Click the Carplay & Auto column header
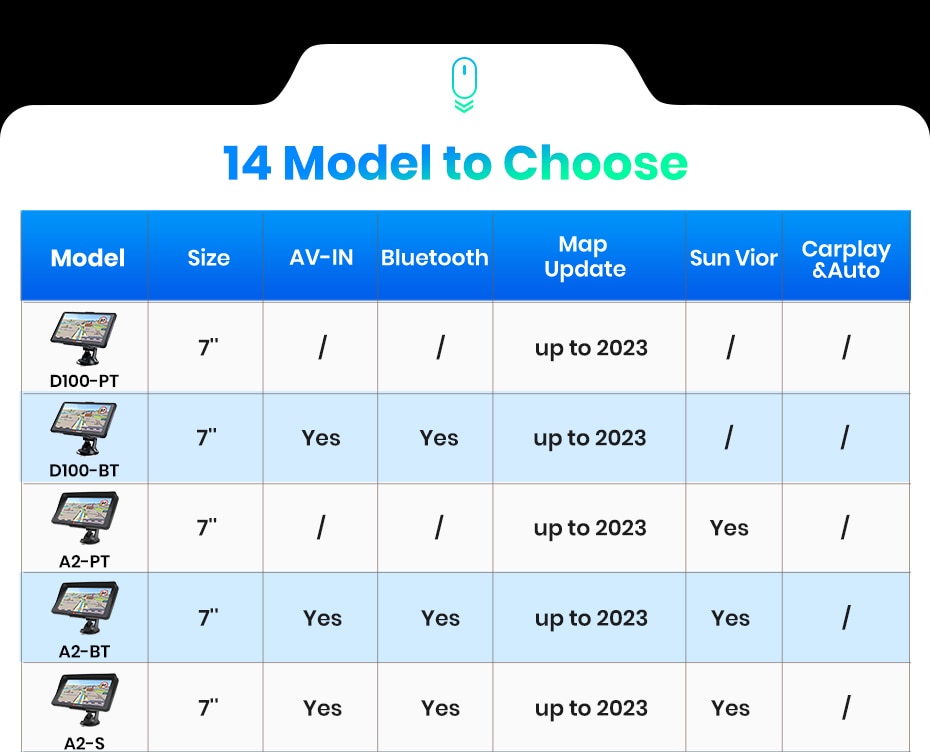 pyautogui.click(x=846, y=258)
